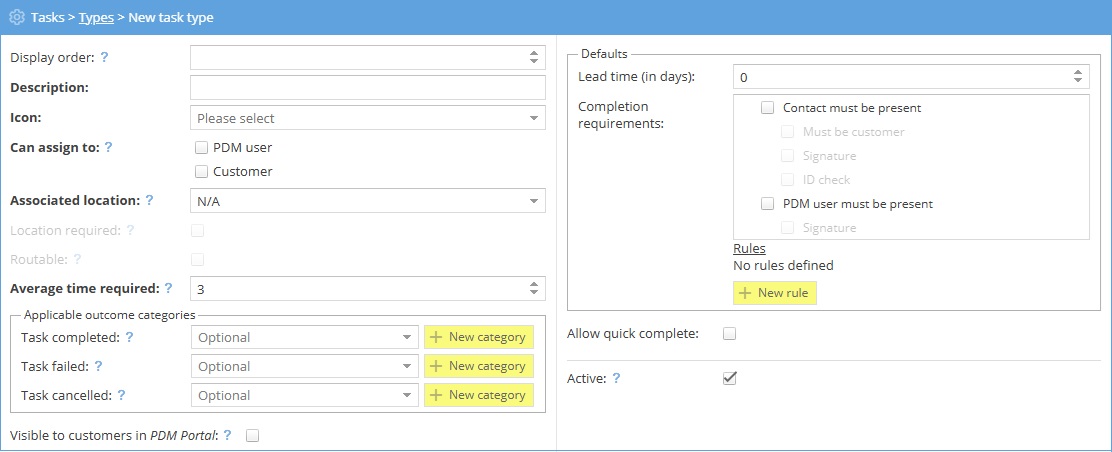Click help icon next to Active

[x=616, y=378]
